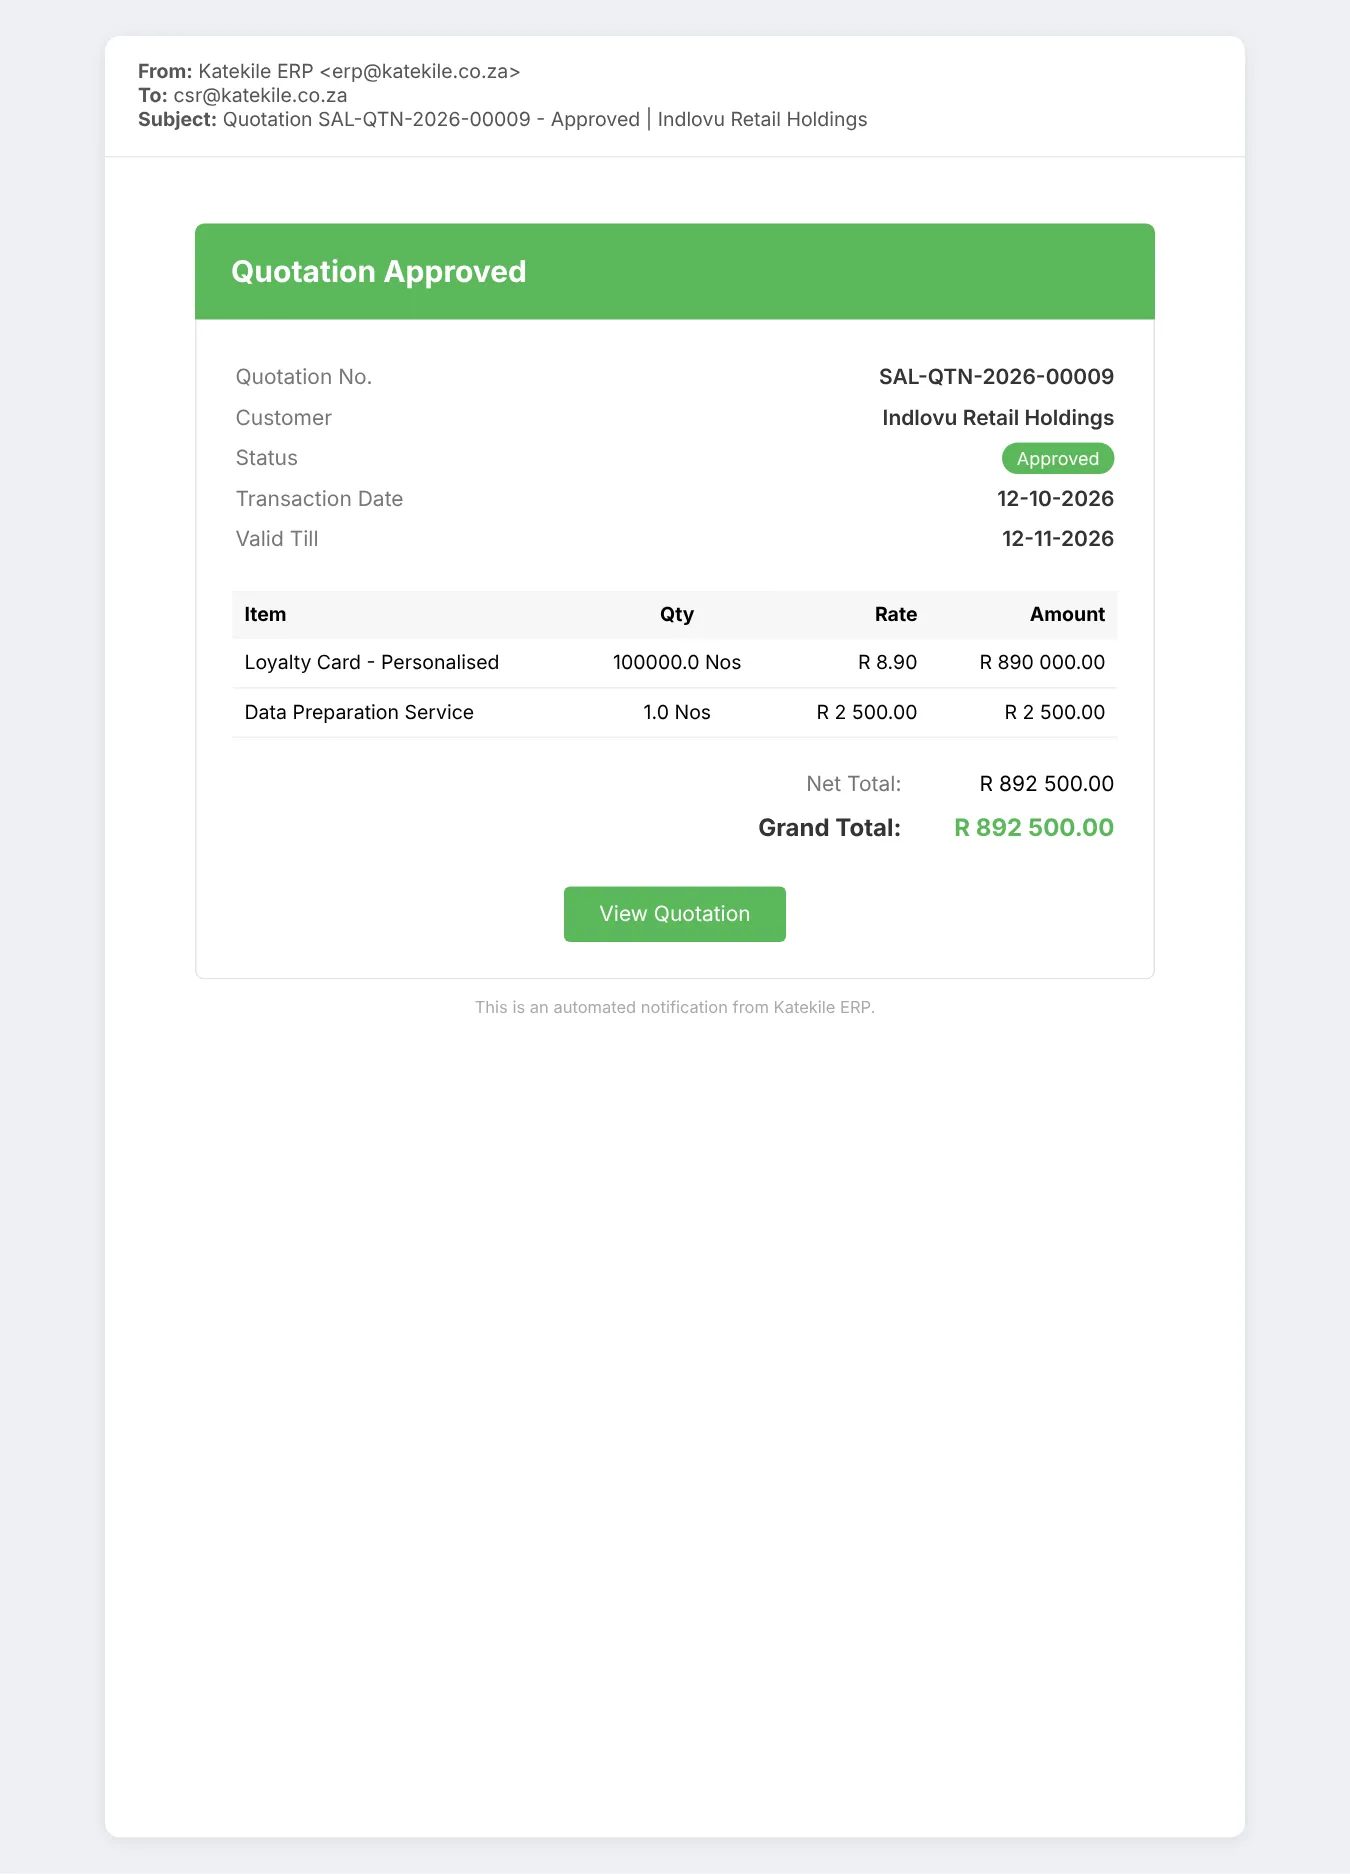Screen dimensions: 1350x1874
Task: Click the Net Total amount value
Action: coord(1046,784)
